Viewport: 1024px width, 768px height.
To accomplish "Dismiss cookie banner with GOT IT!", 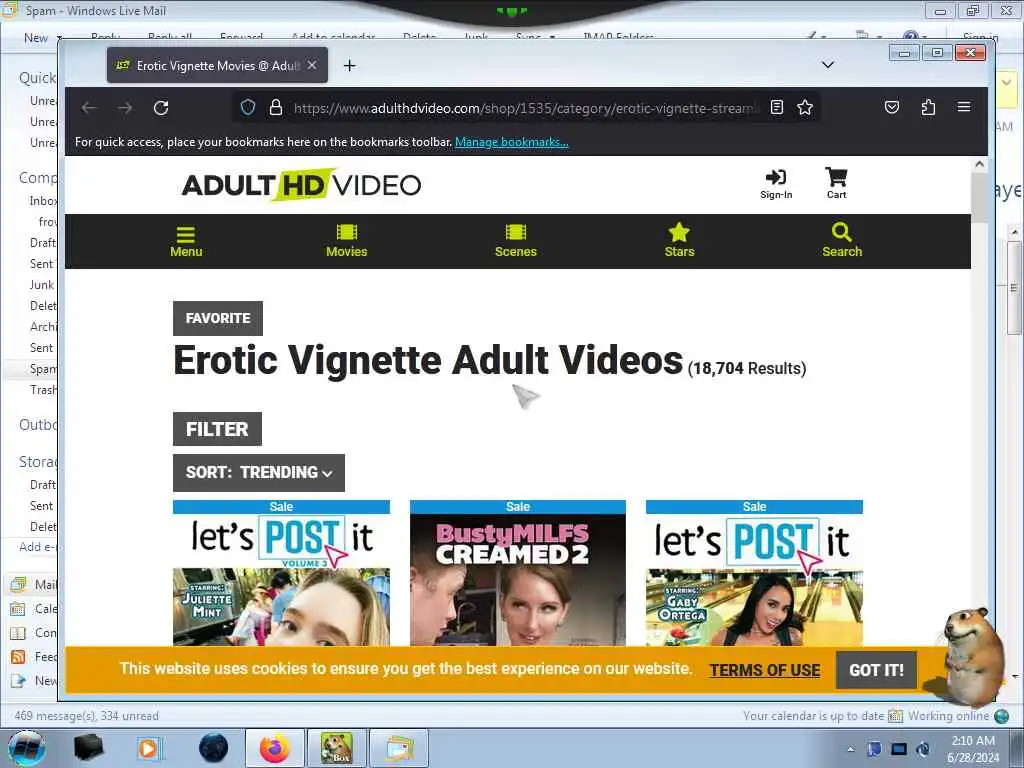I will pos(876,670).
